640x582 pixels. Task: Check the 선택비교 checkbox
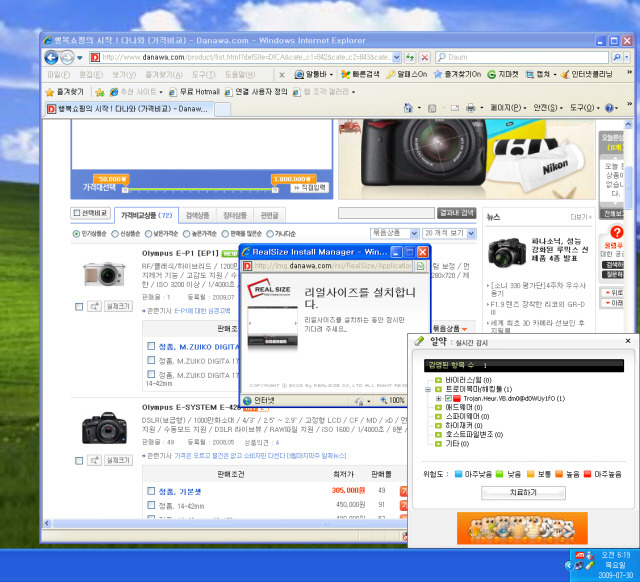pos(76,213)
